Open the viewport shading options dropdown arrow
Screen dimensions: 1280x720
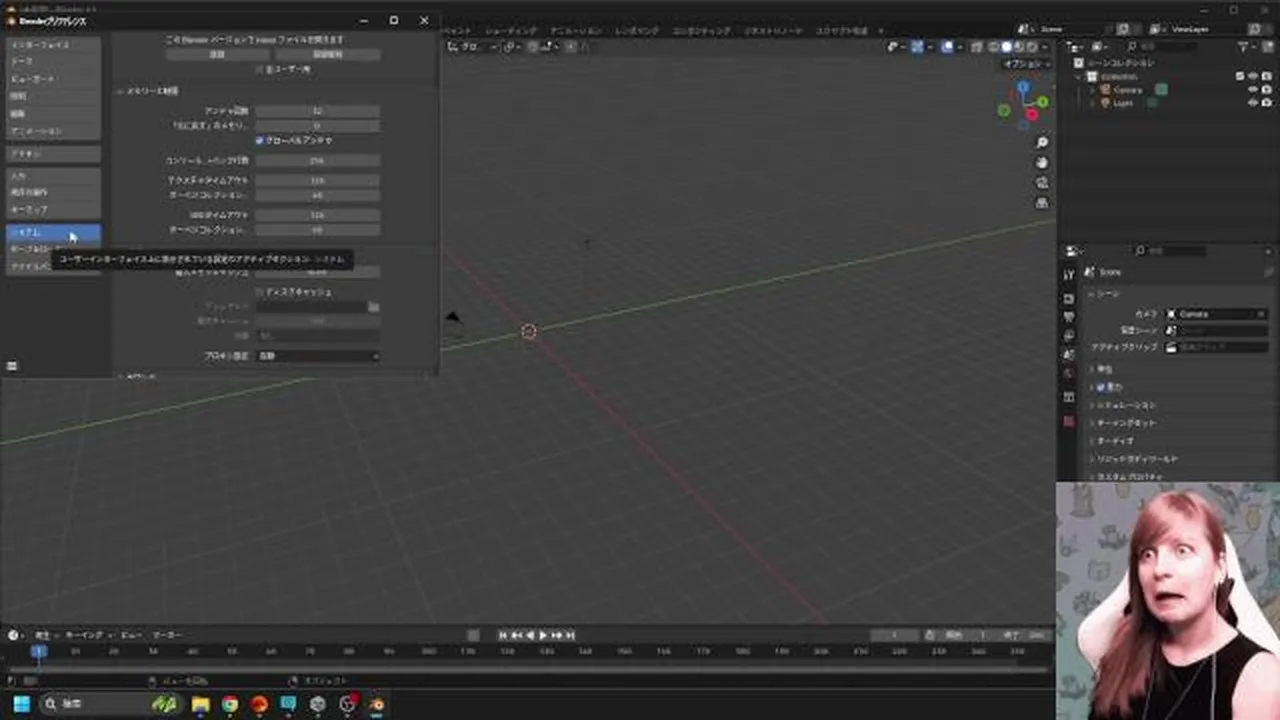tap(1046, 47)
